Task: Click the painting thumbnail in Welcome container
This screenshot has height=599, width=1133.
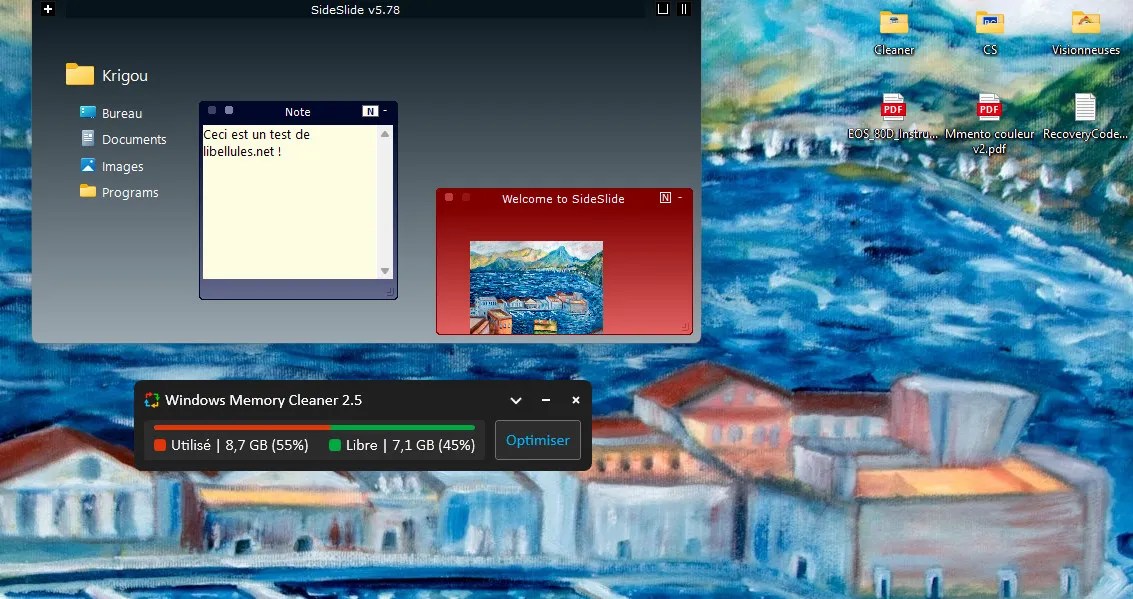Action: (x=536, y=288)
